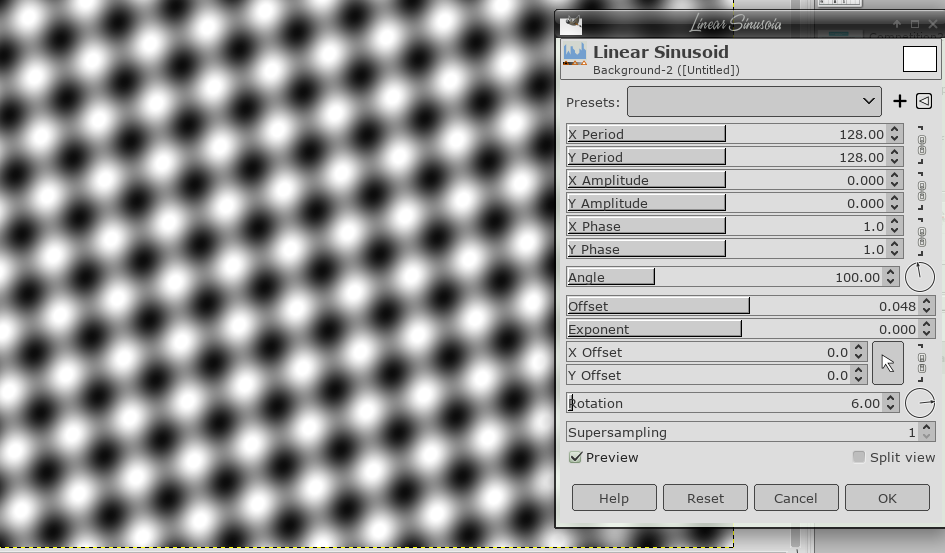
Task: Increase X Amplitude with up arrow
Action: coord(895,175)
